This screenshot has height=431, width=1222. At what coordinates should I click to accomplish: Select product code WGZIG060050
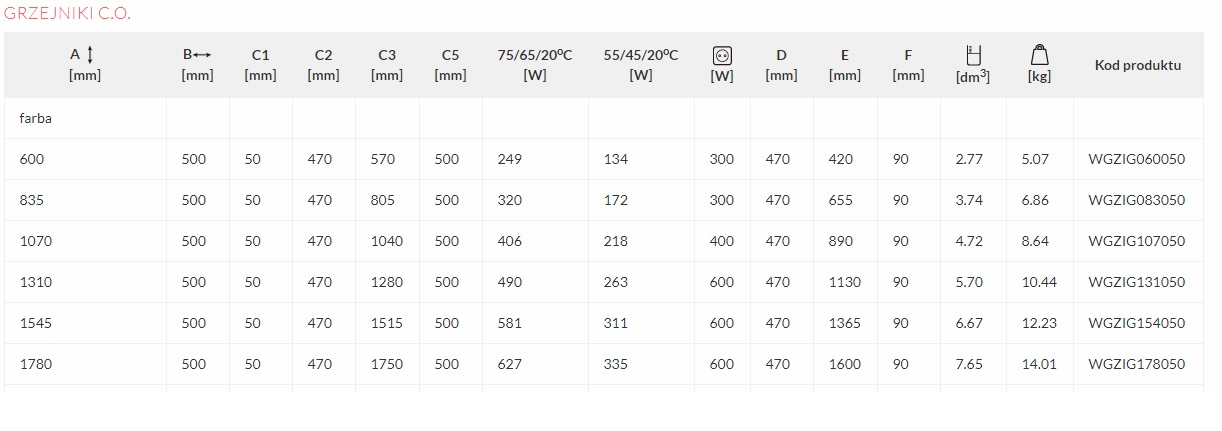[1137, 159]
